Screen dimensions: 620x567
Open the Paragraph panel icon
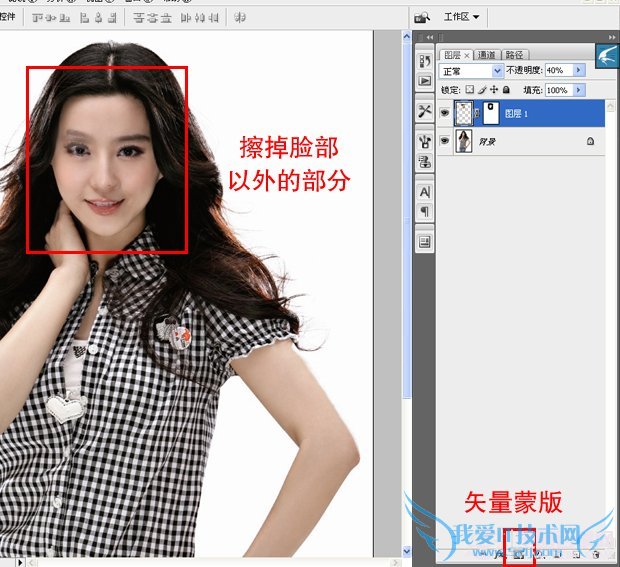coord(424,211)
